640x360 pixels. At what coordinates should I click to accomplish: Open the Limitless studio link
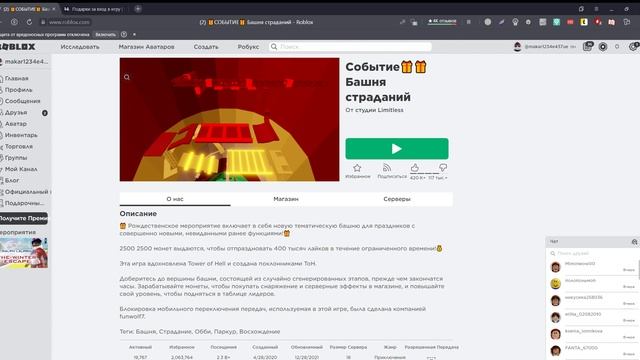(390, 110)
